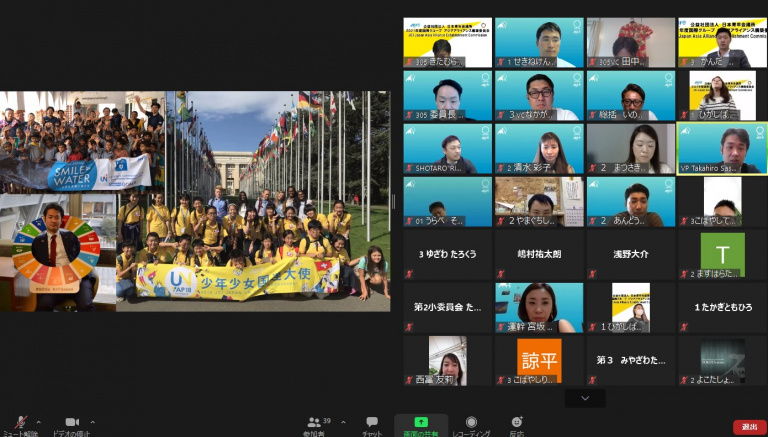Viewport: 768px width, 437px height.
Task: Expand video options arrow beside camera
Action: click(93, 421)
